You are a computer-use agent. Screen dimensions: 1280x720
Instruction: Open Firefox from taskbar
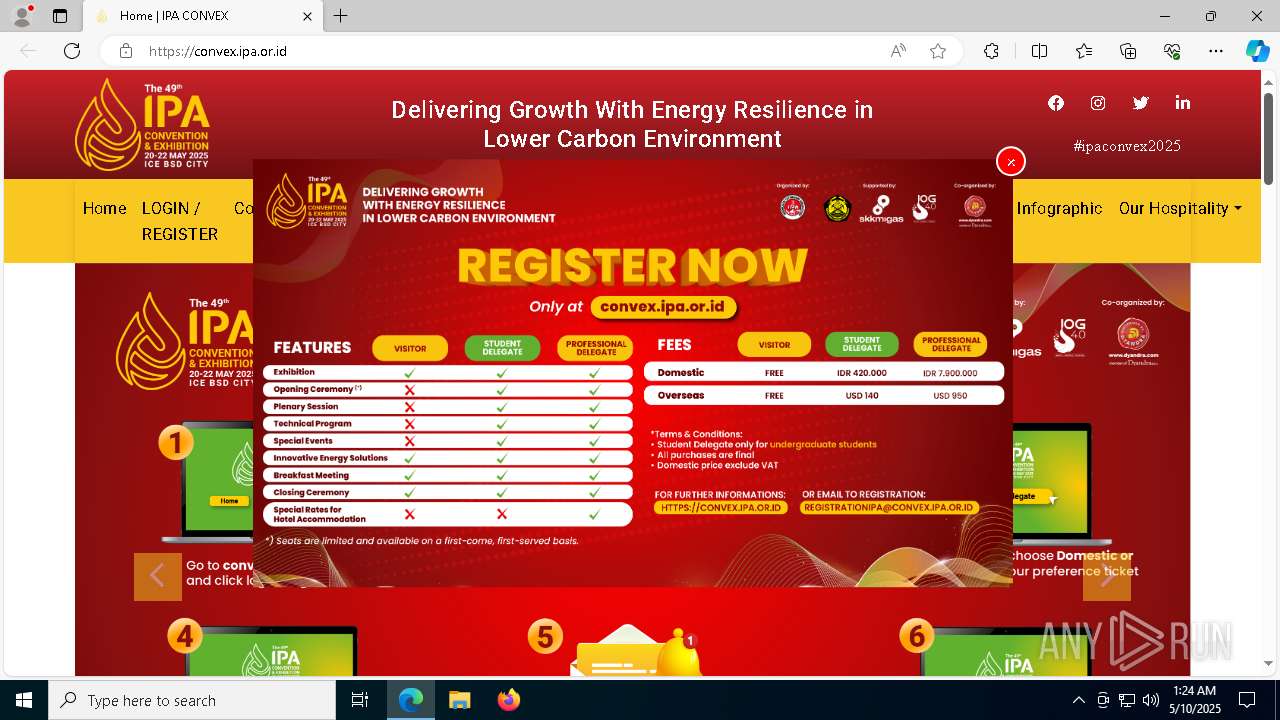click(508, 700)
